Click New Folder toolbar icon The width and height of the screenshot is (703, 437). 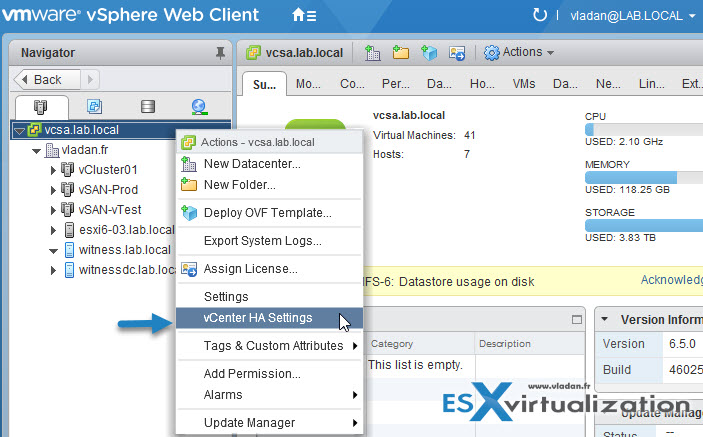(x=400, y=52)
